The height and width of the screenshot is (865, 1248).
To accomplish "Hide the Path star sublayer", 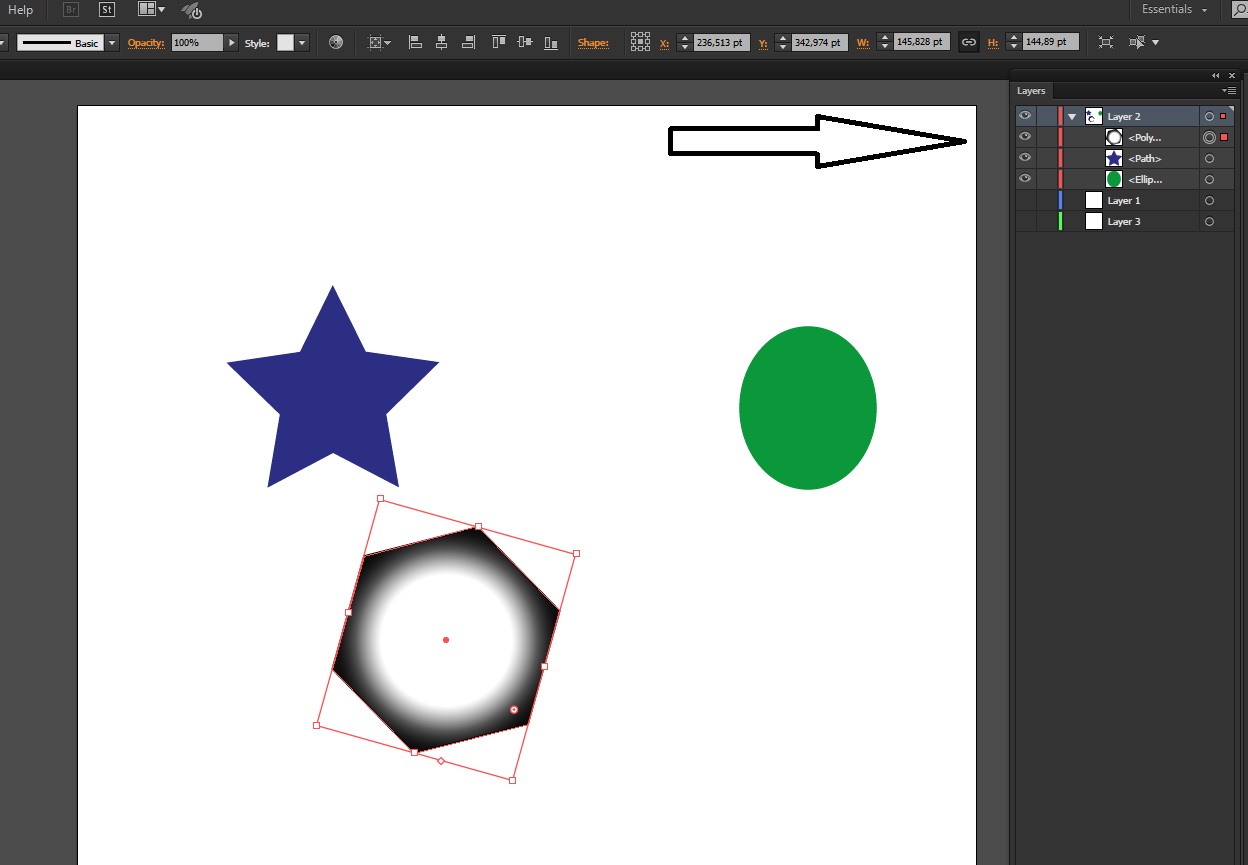I will click(1025, 159).
